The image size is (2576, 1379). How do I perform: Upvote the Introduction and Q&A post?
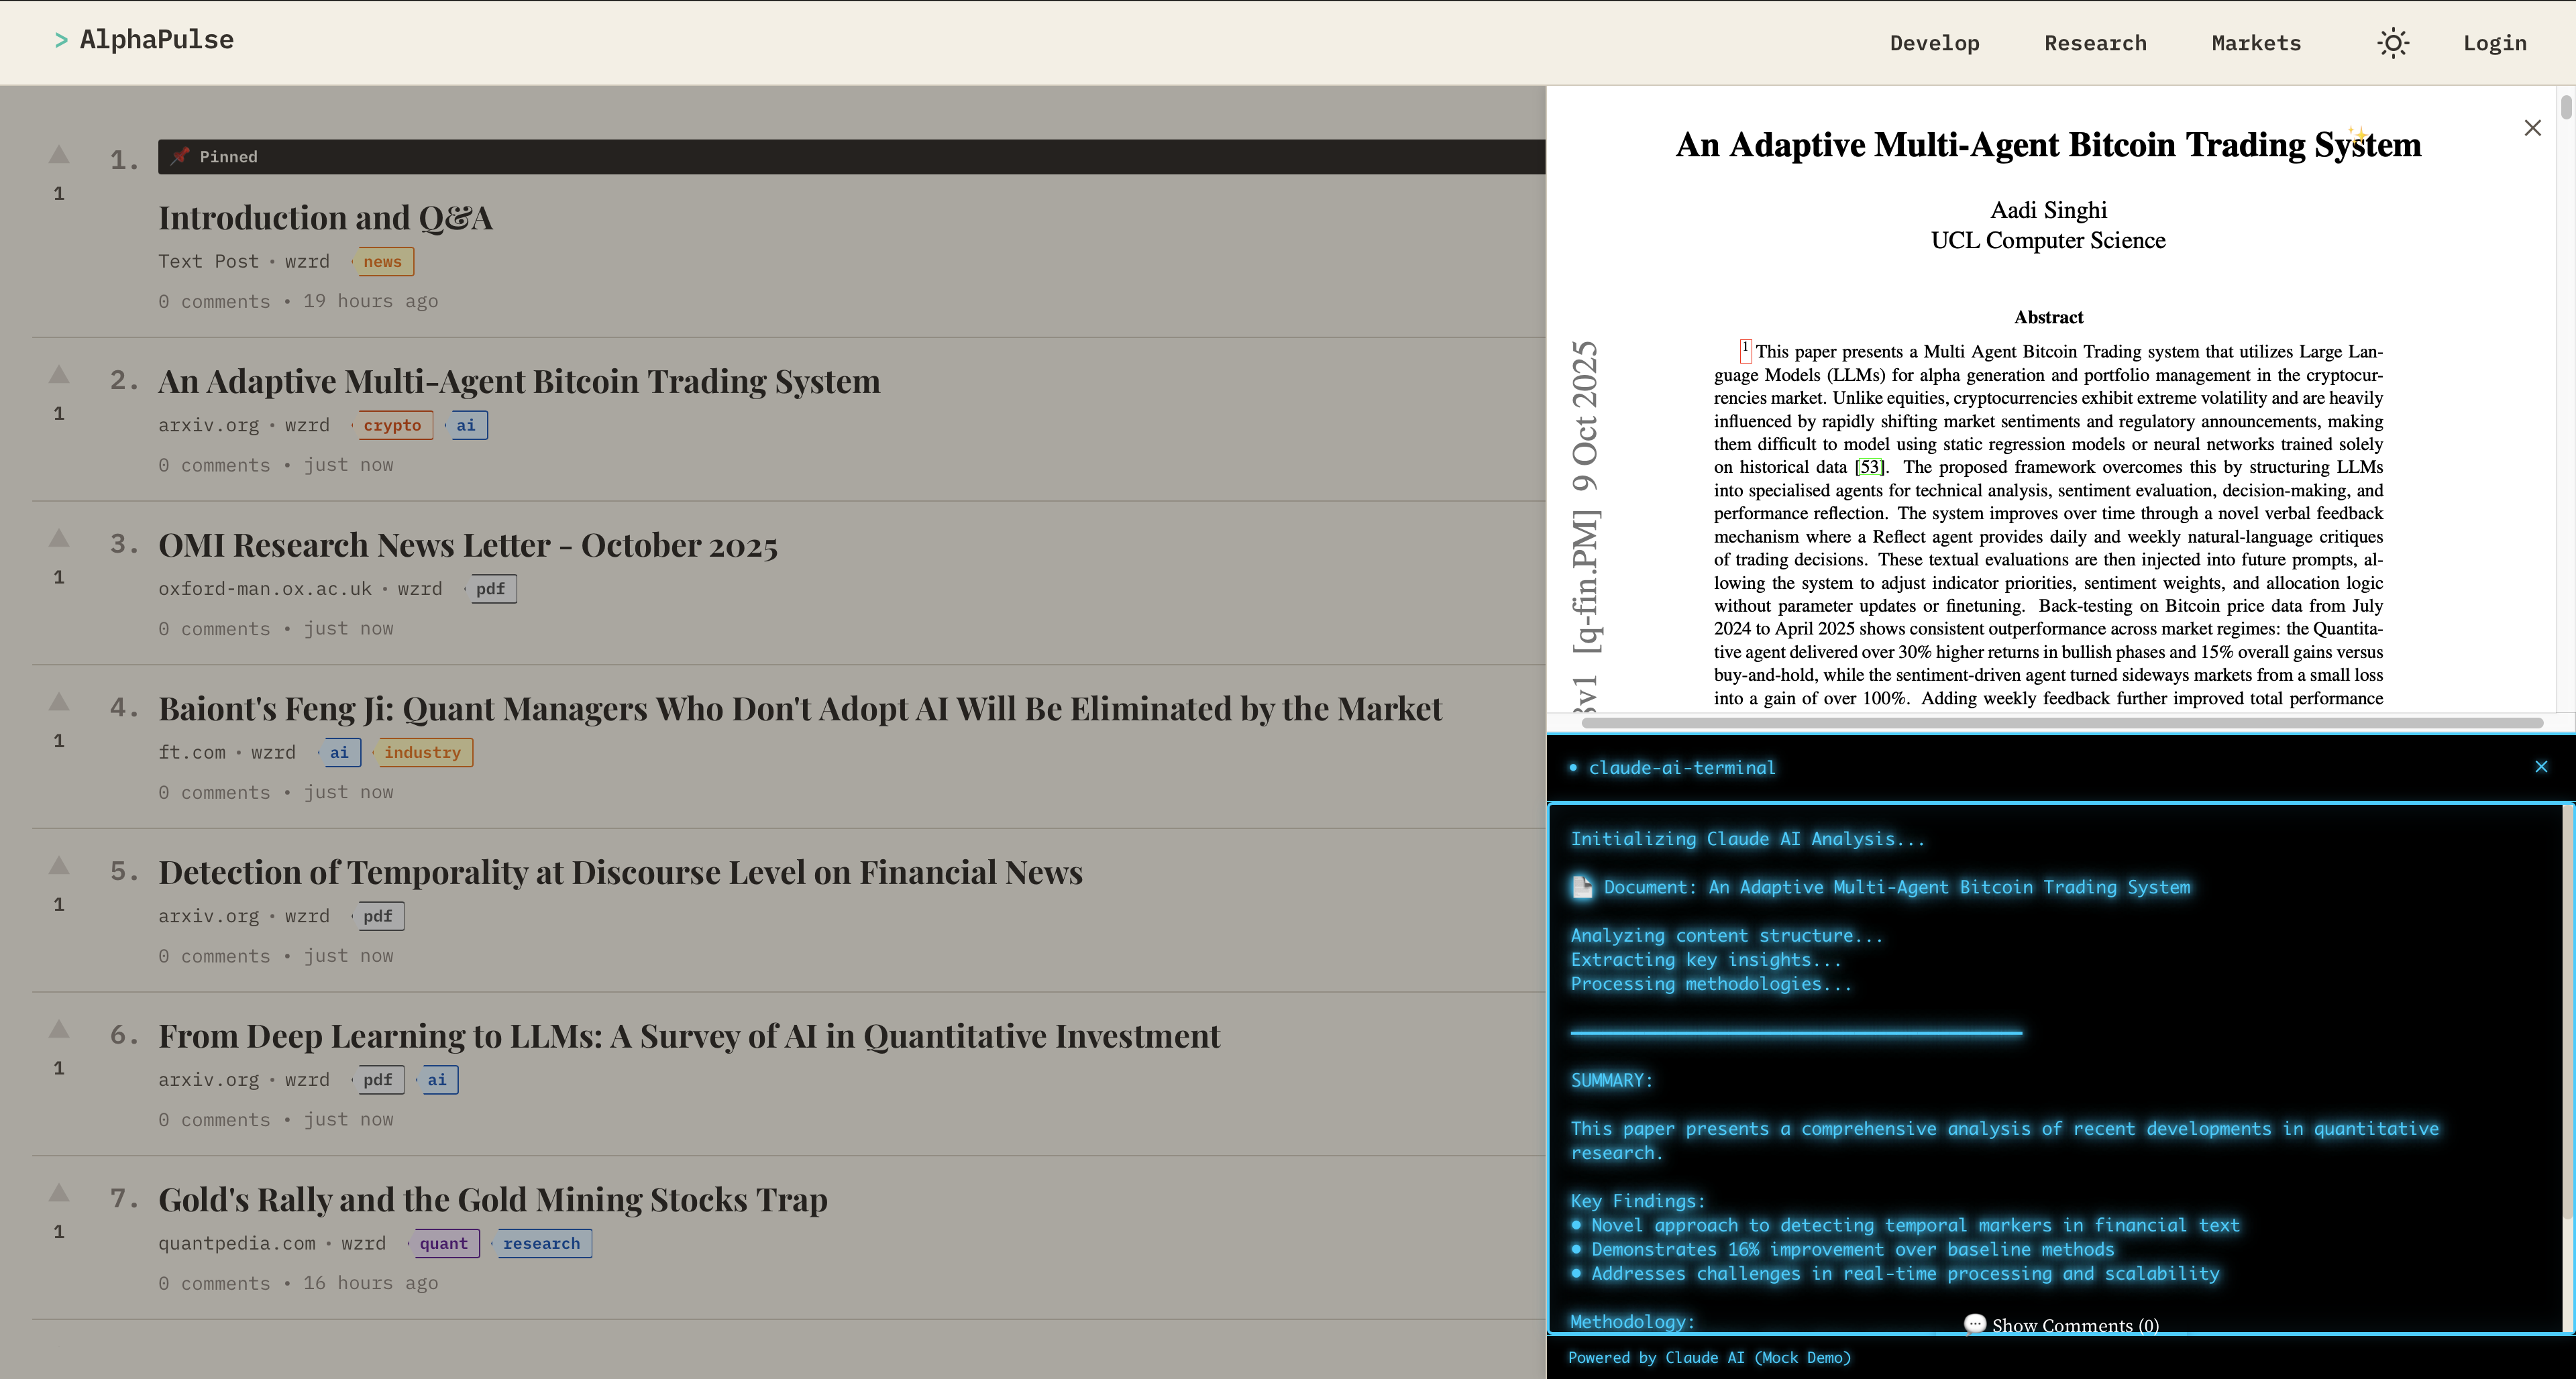59,155
